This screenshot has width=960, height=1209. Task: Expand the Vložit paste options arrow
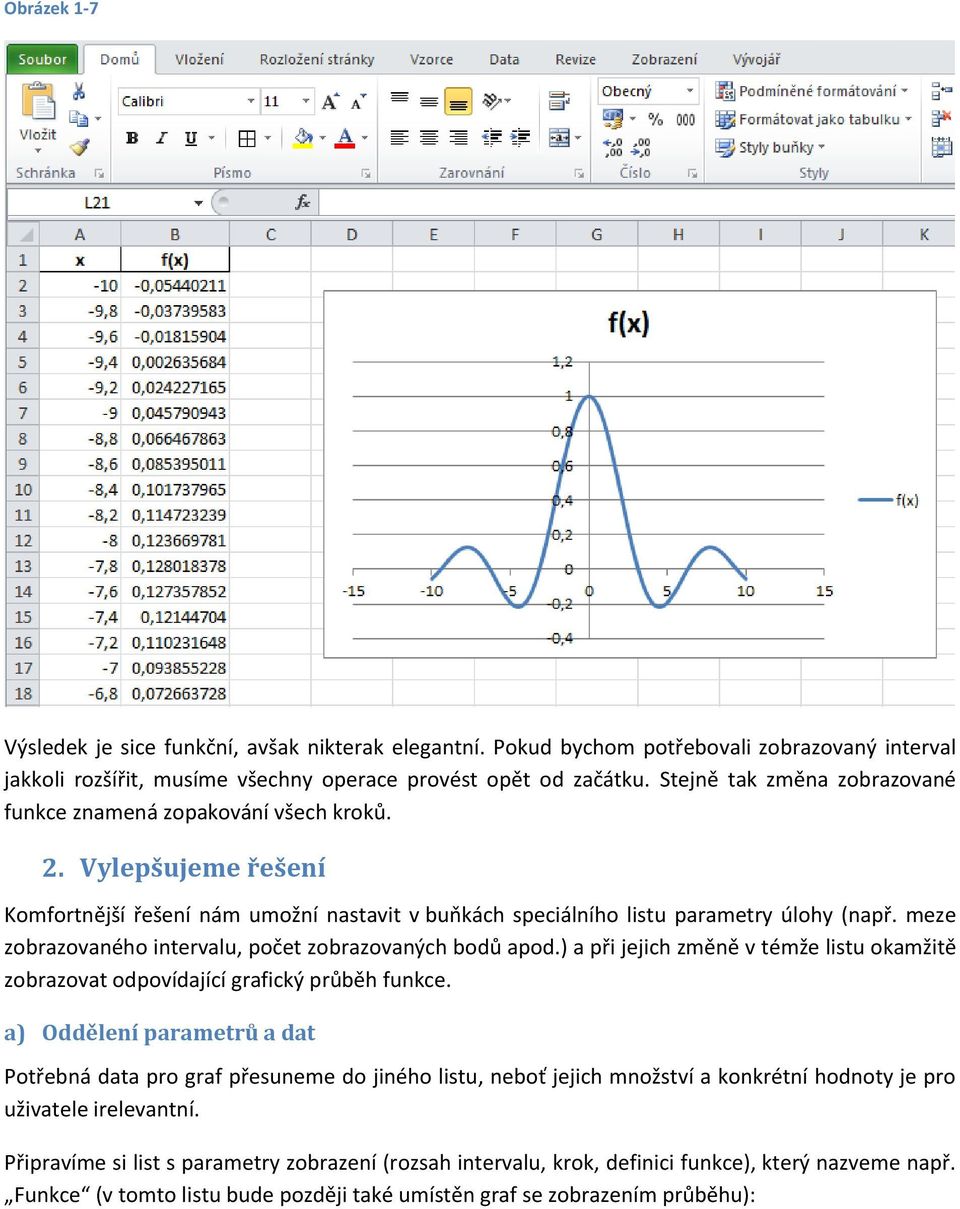coord(38,151)
